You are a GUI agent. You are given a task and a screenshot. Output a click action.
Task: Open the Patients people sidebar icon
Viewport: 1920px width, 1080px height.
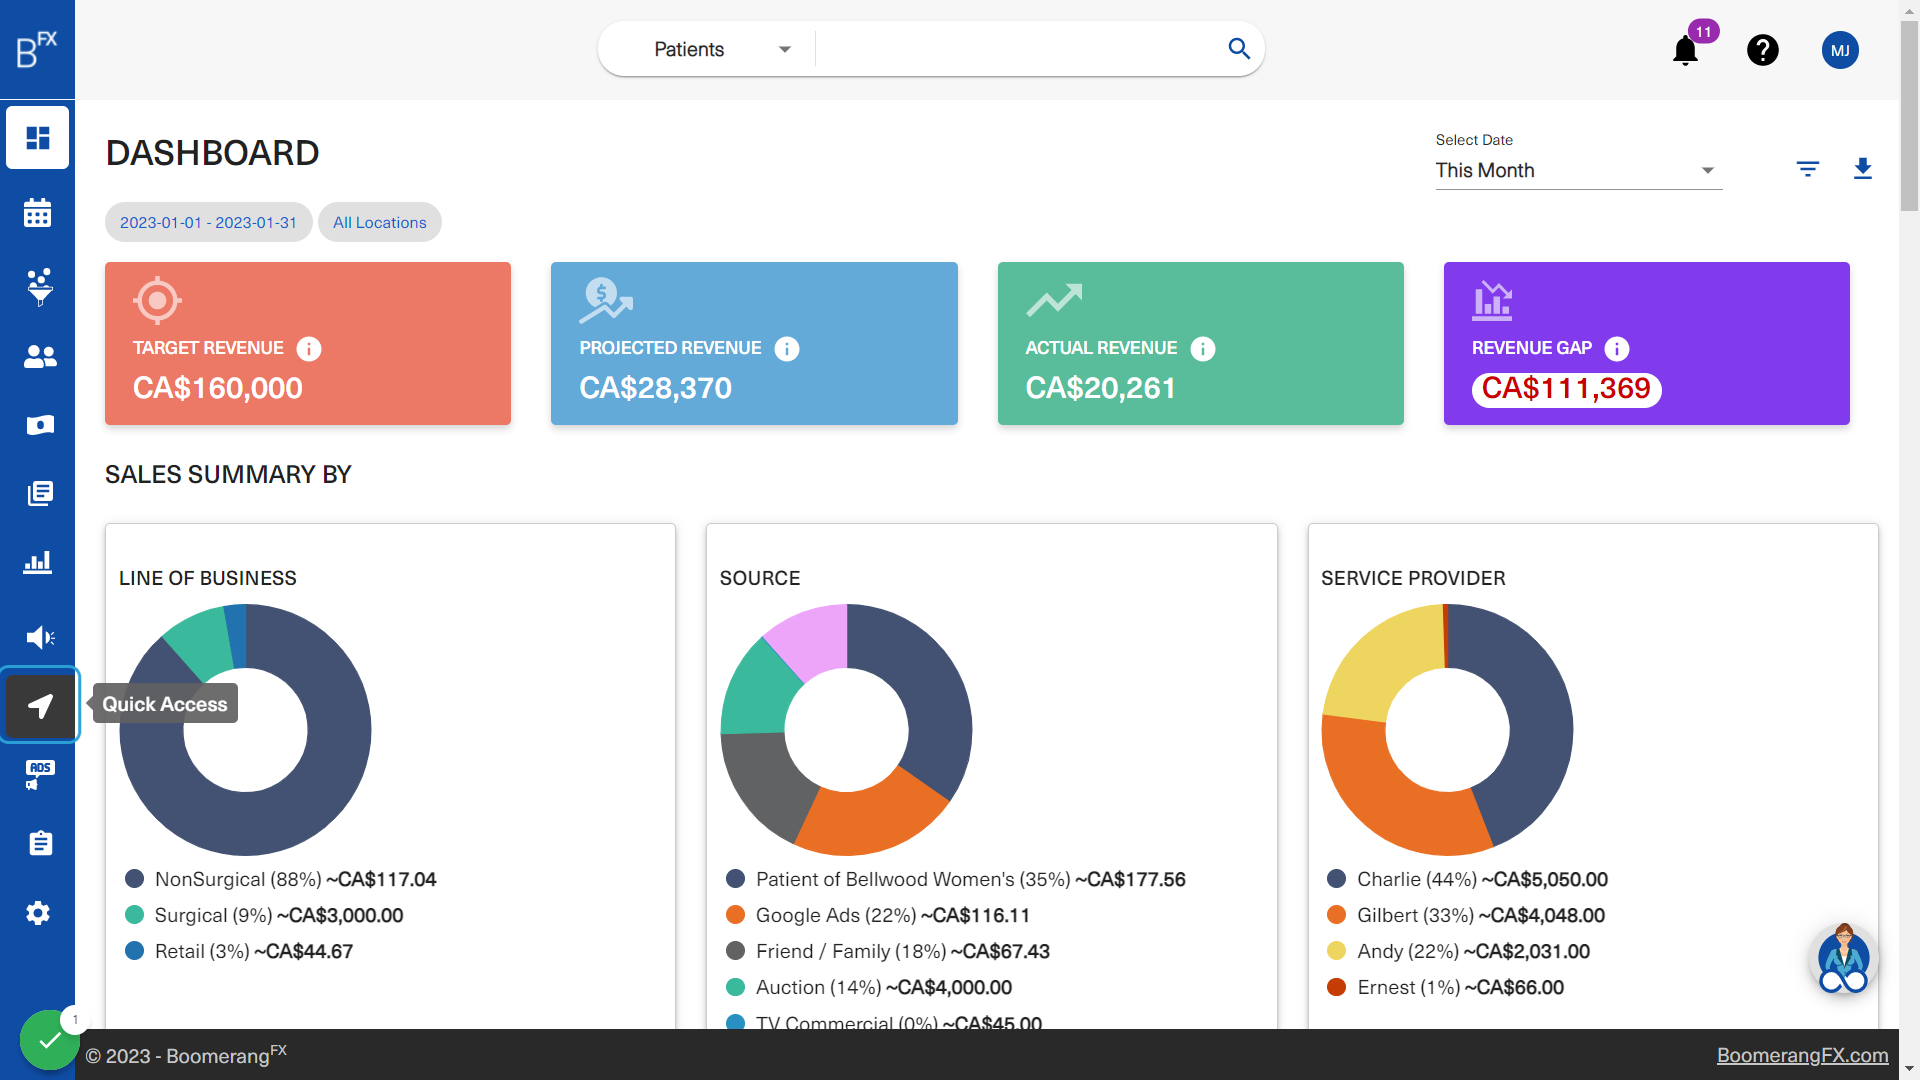click(40, 357)
